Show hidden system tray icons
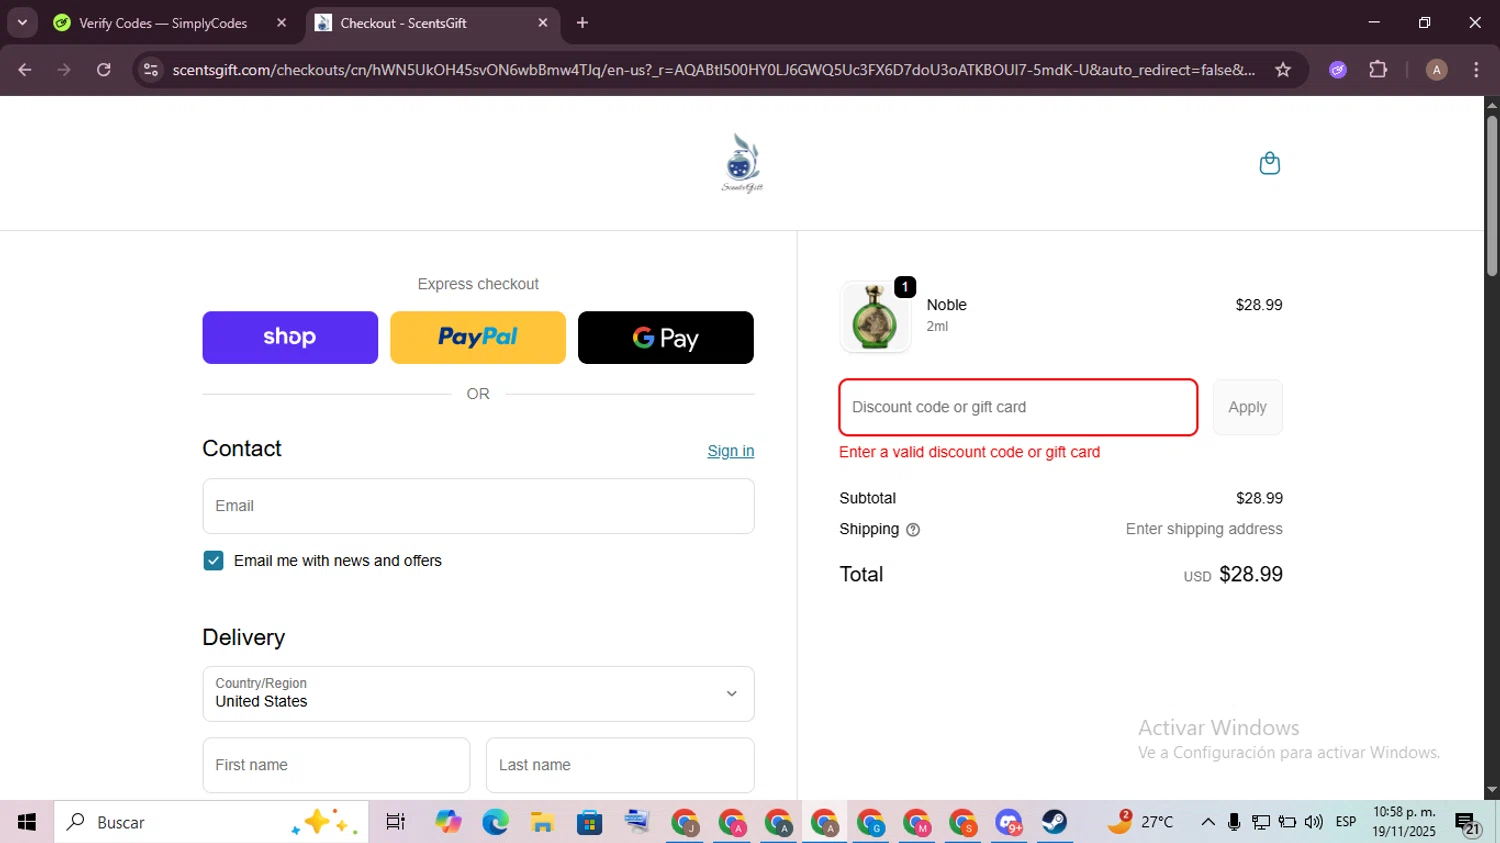1500x843 pixels. 1208,822
